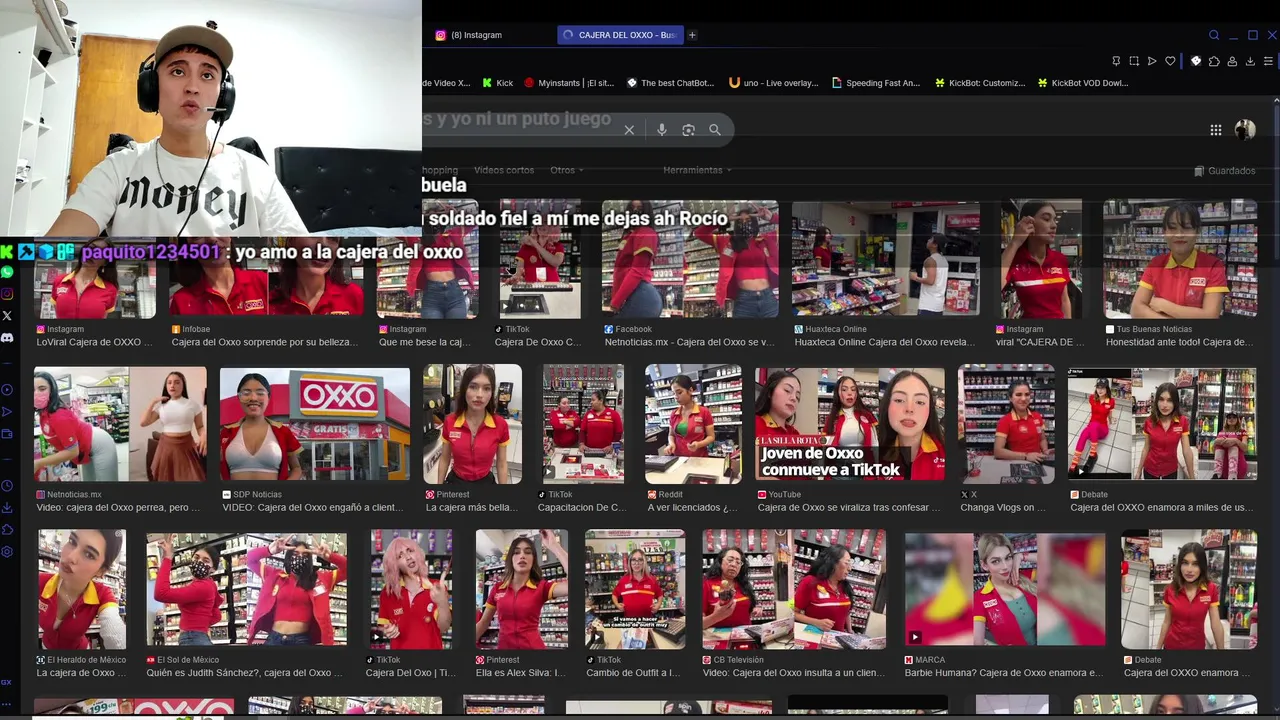Open downloads icon in the sidebar

pyautogui.click(x=7, y=508)
